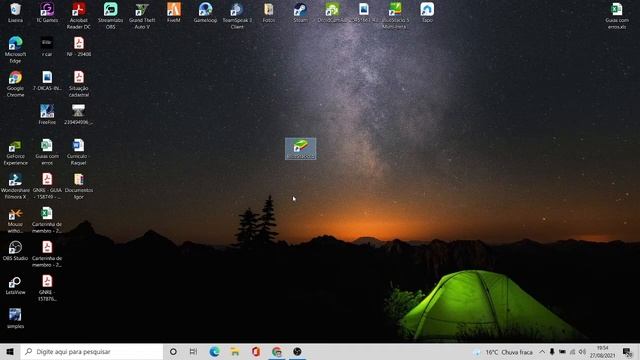The image size is (640, 360).
Task: Open Office from the taskbar
Action: point(256,351)
